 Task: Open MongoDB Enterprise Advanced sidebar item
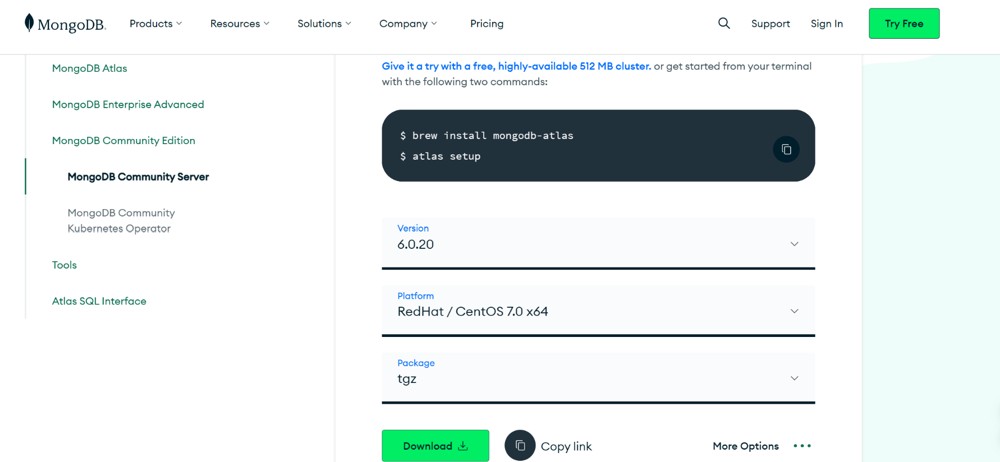(x=128, y=104)
